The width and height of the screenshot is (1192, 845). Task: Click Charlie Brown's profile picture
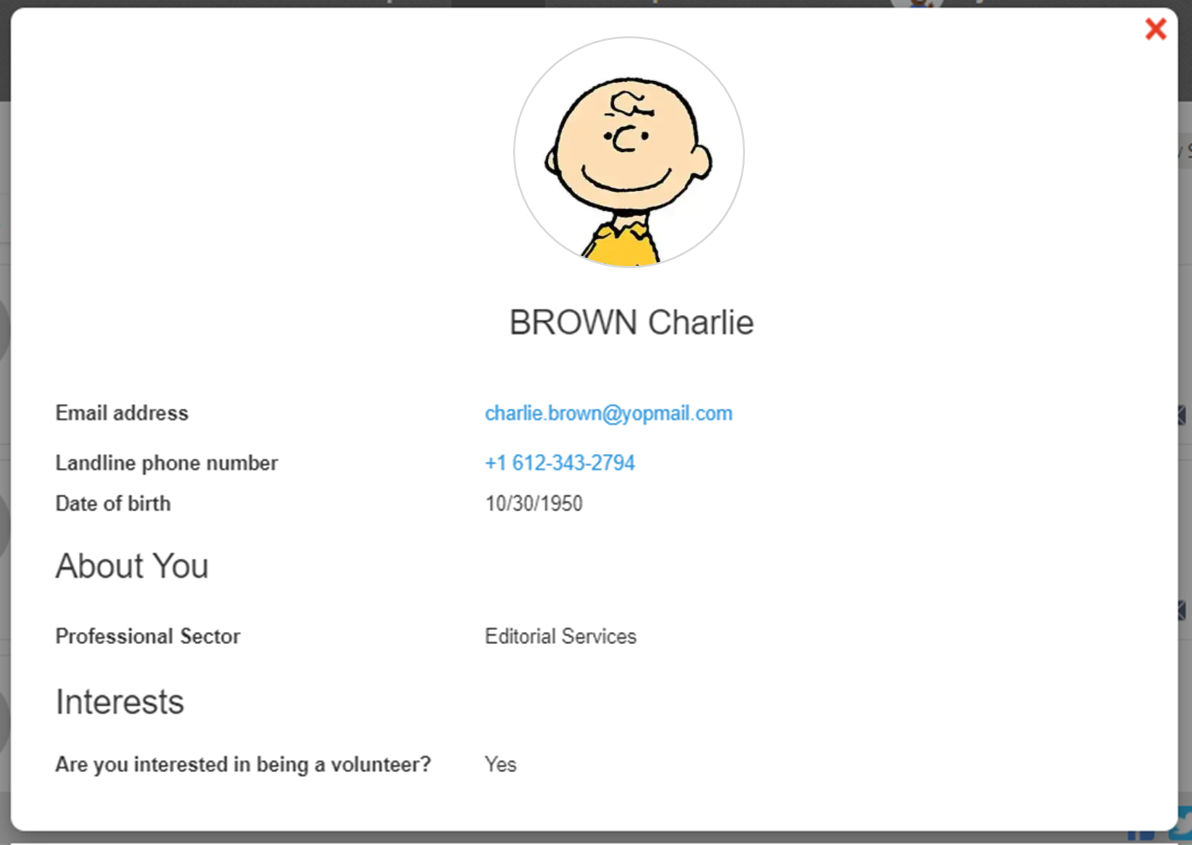629,153
